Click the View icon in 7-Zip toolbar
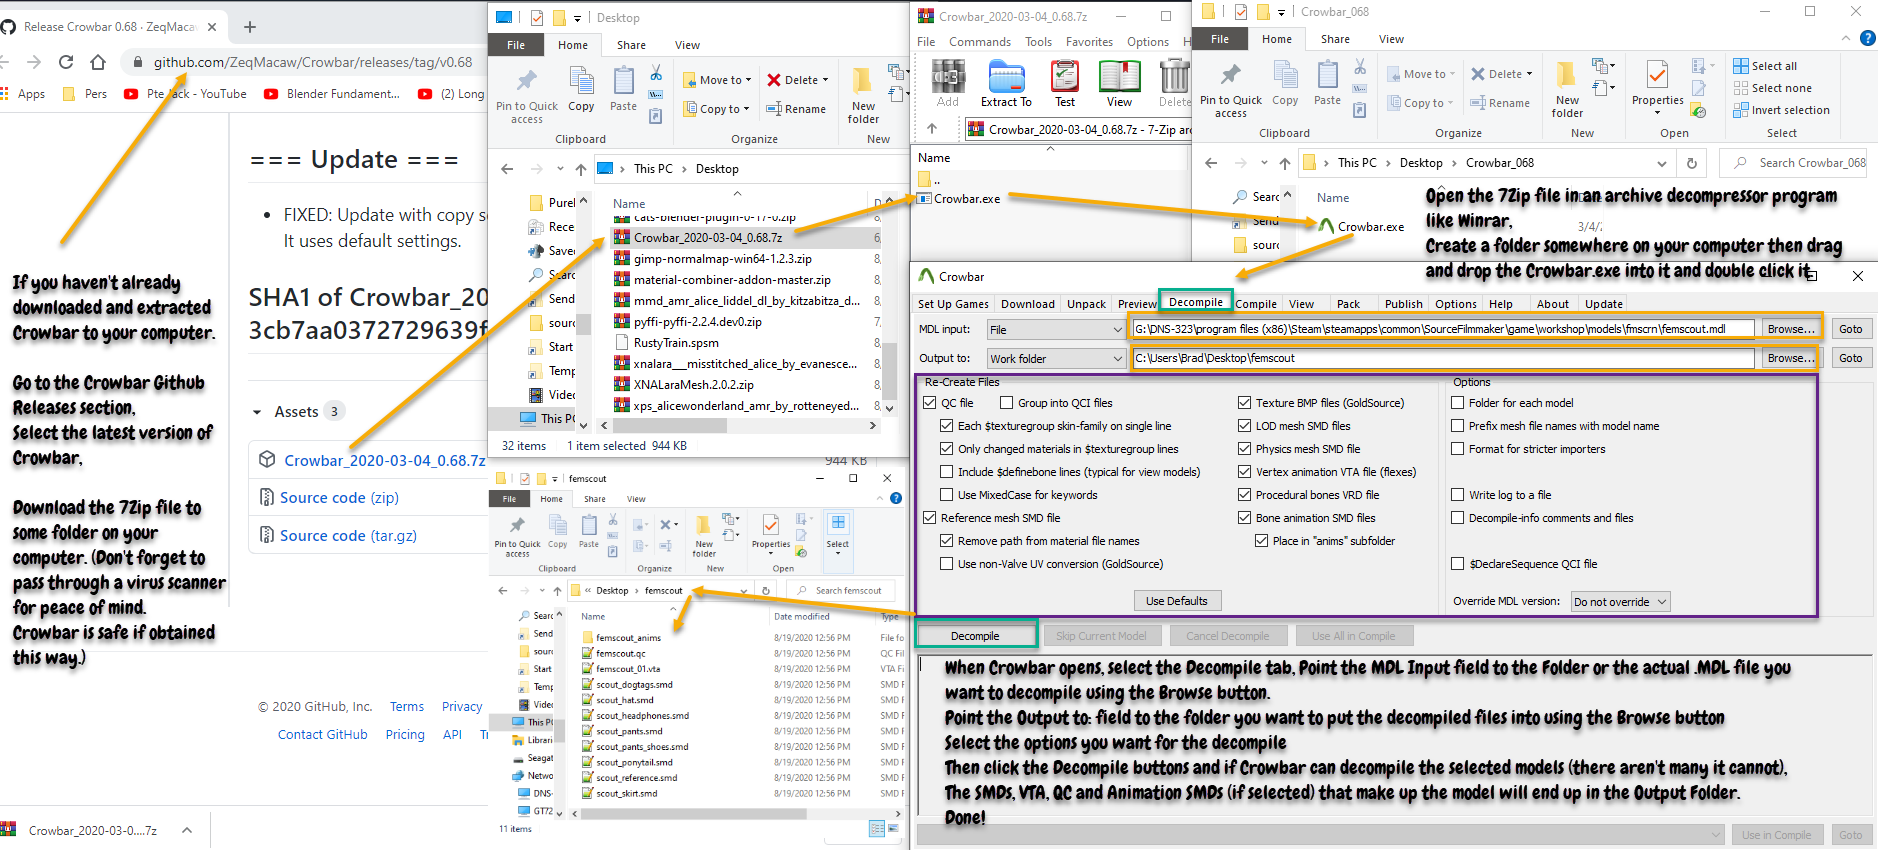Viewport: 1878px width, 850px height. (x=1119, y=84)
